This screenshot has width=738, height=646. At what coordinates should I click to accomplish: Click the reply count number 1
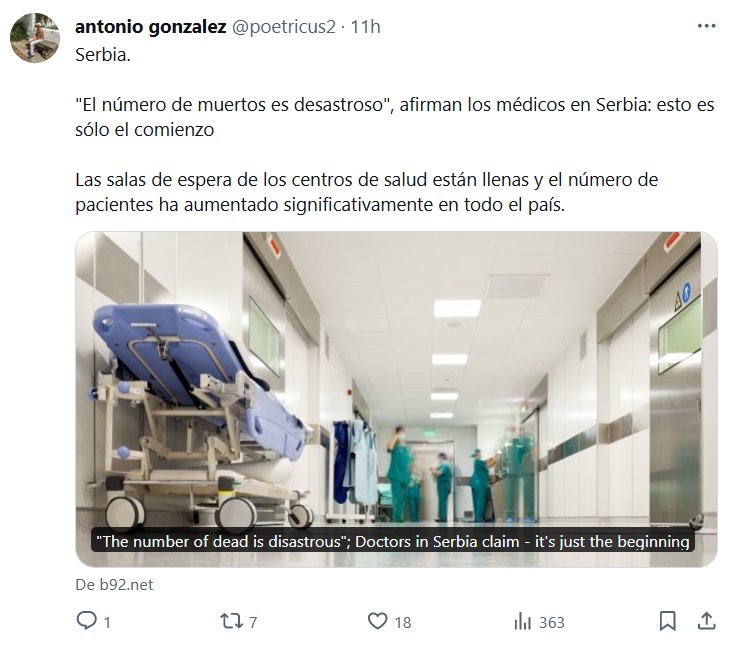pyautogui.click(x=107, y=622)
